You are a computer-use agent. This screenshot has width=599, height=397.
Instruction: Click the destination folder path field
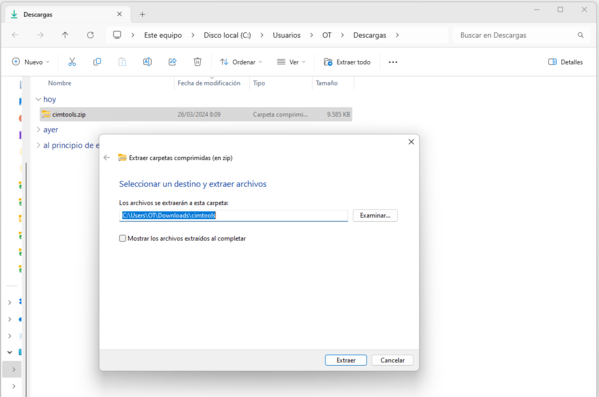[233, 216]
